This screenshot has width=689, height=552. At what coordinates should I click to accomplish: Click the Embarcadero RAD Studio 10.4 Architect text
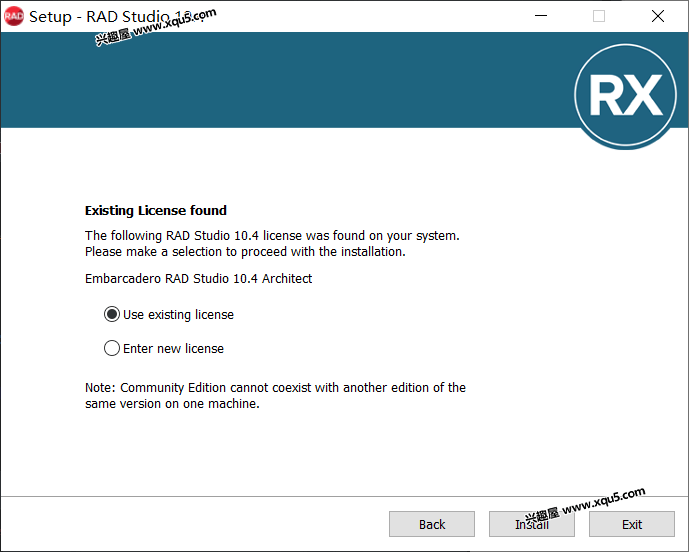pyautogui.click(x=198, y=279)
